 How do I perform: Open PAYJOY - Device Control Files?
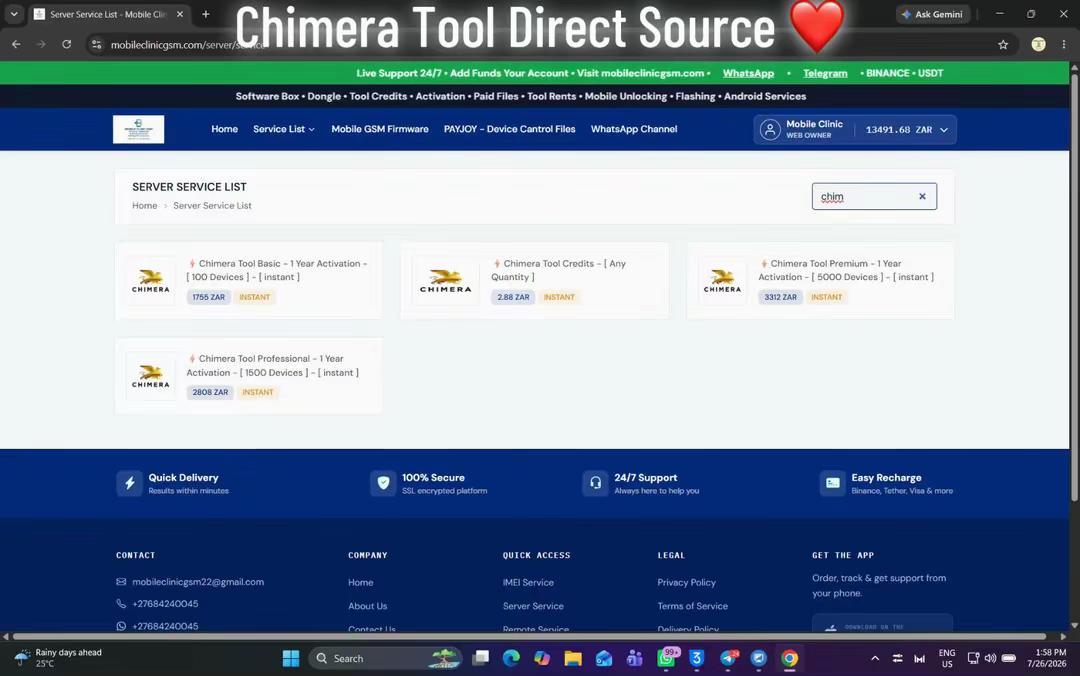(x=510, y=129)
